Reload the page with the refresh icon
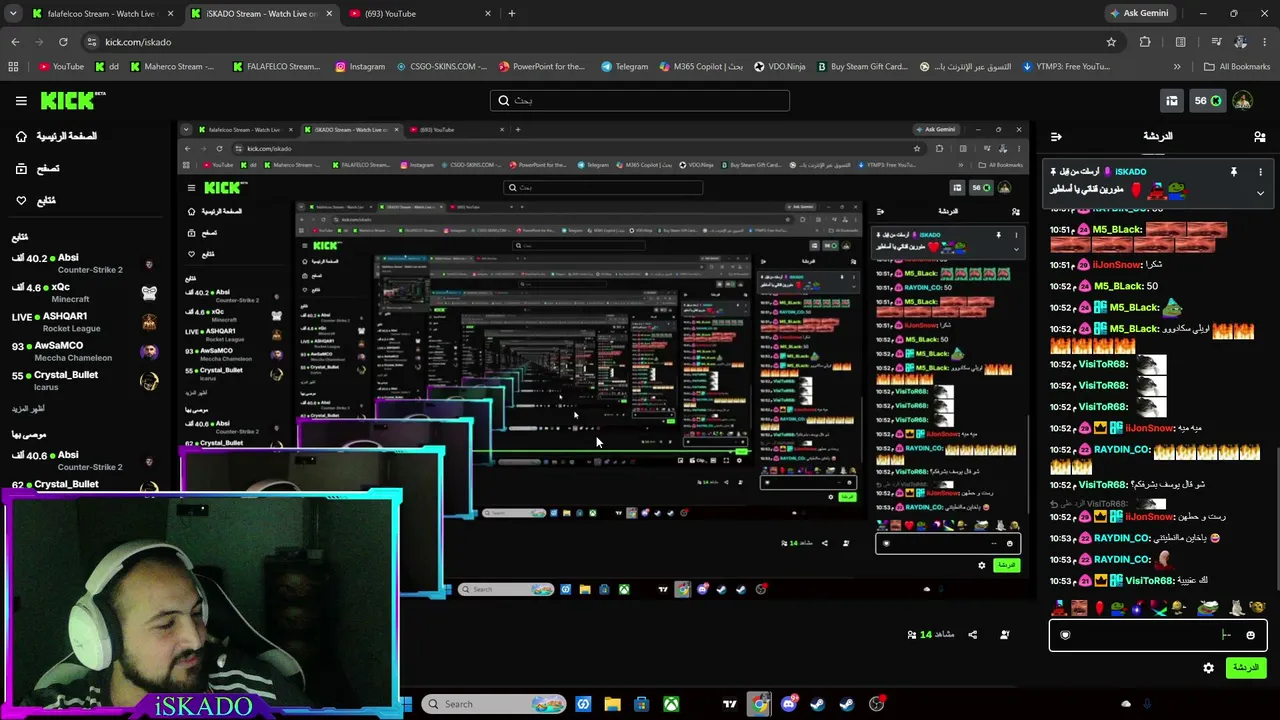Image resolution: width=1280 pixels, height=720 pixels. pyautogui.click(x=63, y=42)
